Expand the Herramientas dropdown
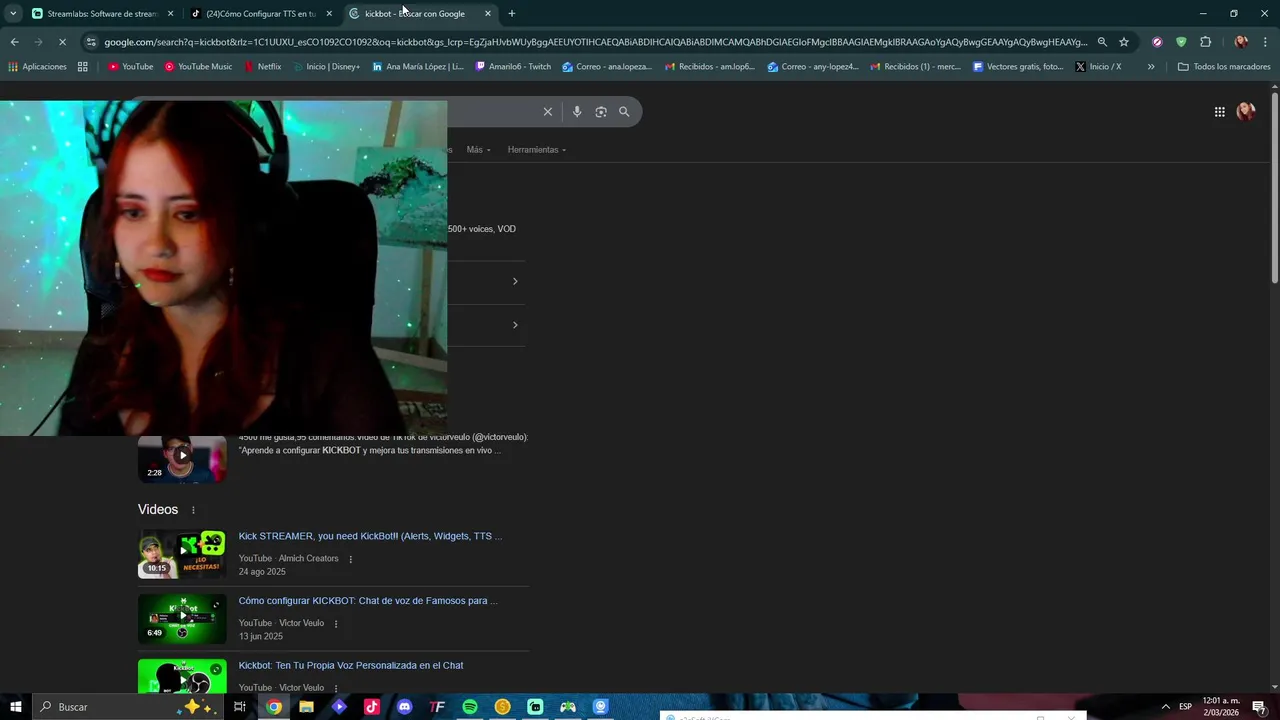The width and height of the screenshot is (1280, 720). pyautogui.click(x=537, y=150)
